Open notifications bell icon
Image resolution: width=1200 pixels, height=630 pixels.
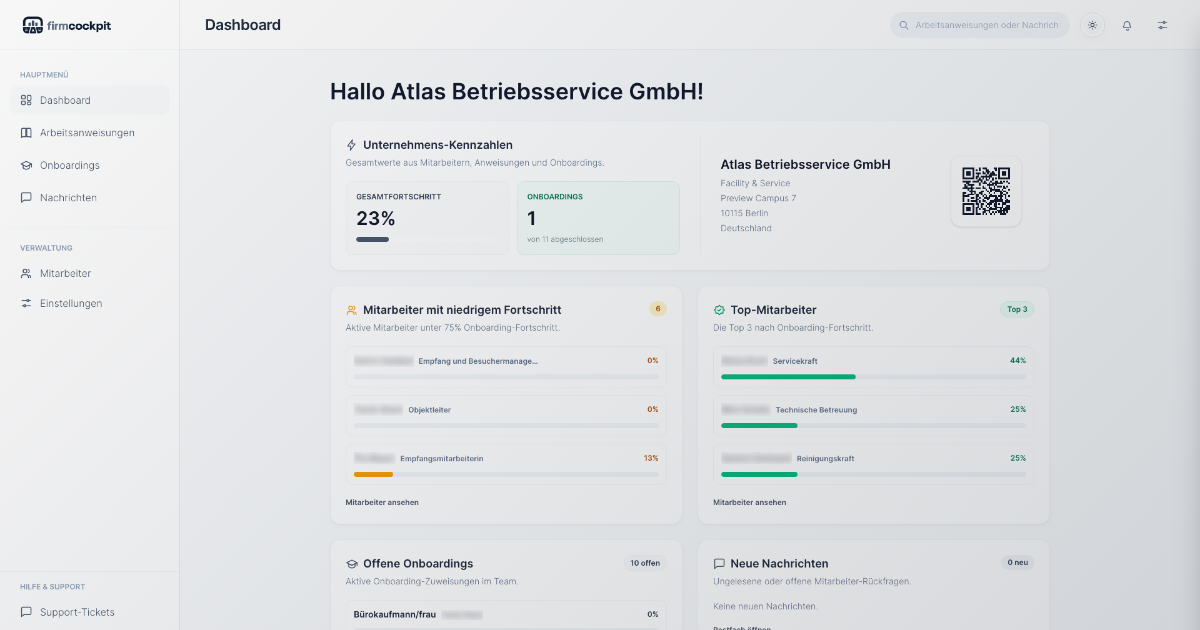click(x=1127, y=25)
